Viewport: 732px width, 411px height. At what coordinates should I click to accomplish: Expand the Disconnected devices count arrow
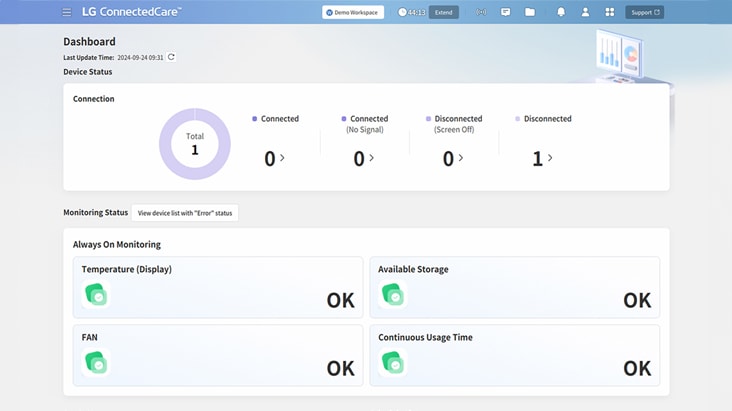point(550,158)
